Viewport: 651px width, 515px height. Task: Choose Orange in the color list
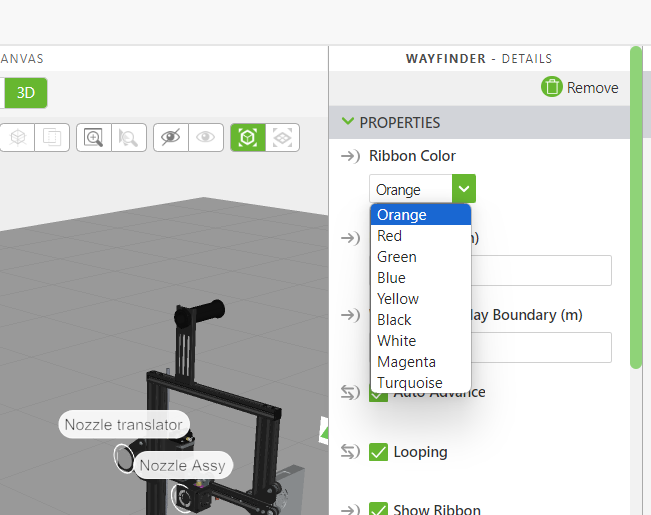(421, 215)
